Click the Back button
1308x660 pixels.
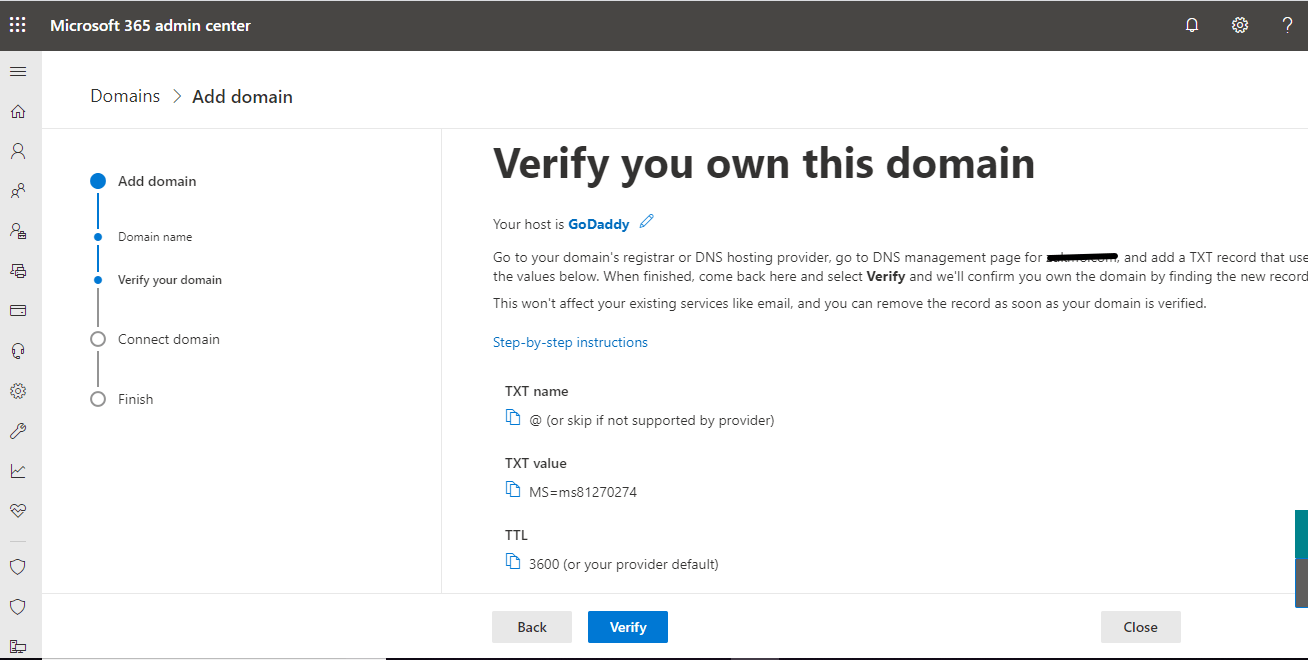pyautogui.click(x=532, y=627)
